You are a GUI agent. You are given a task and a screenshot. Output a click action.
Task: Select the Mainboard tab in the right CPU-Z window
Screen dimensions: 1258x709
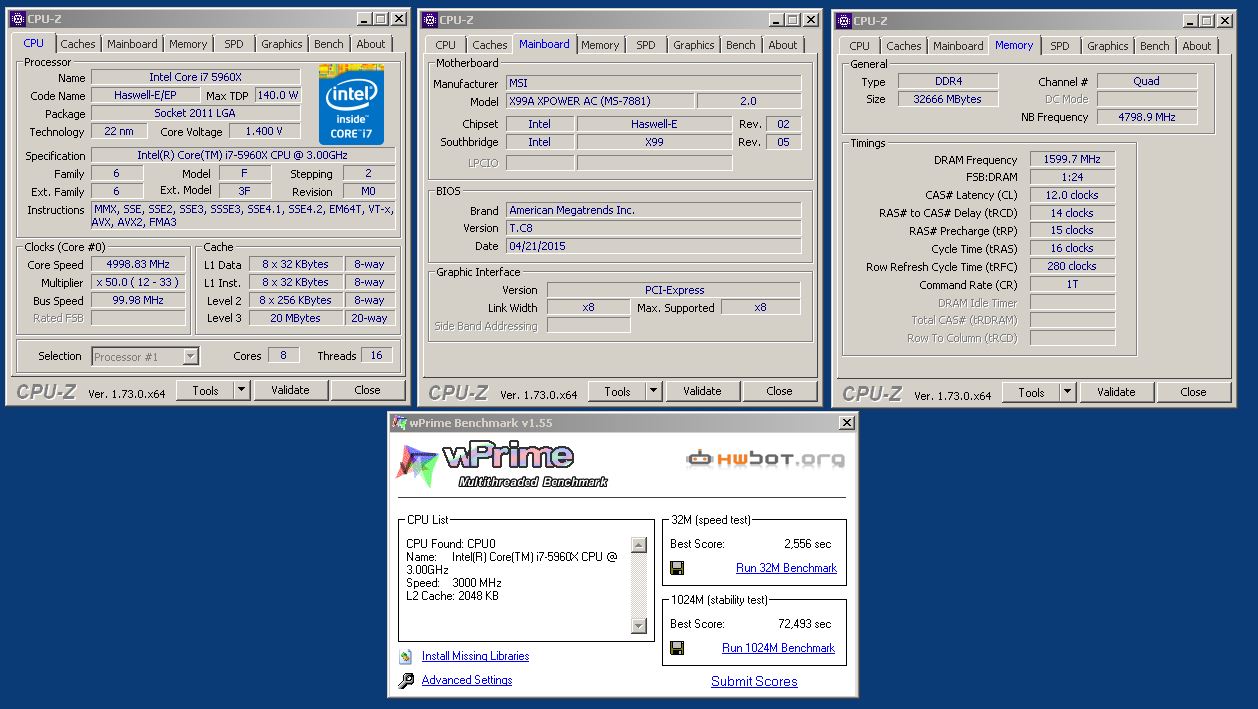point(957,46)
